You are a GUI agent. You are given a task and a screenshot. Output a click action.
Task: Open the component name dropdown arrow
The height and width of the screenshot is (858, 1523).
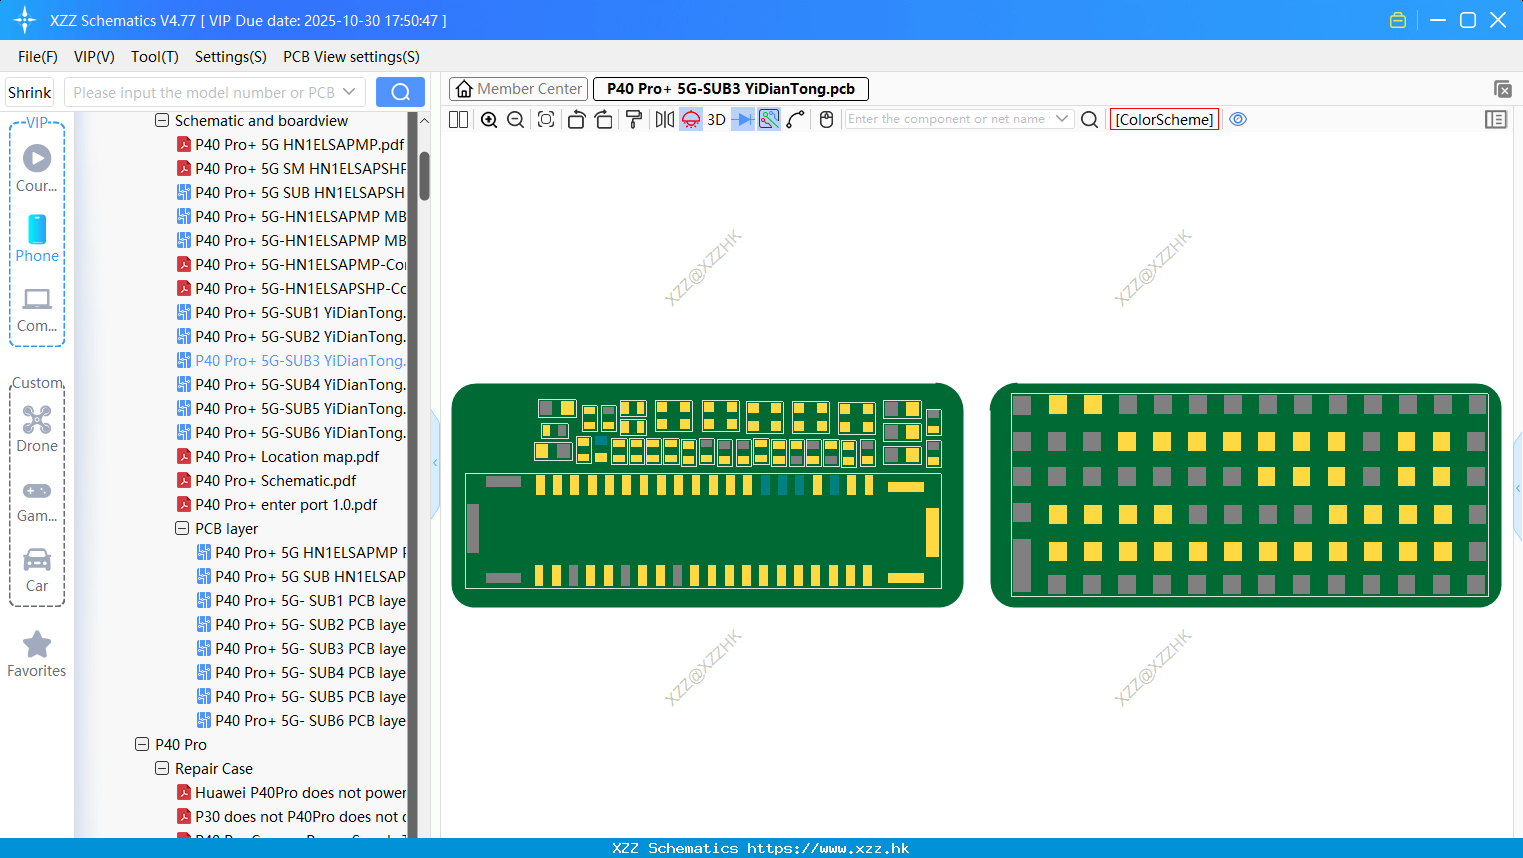click(x=1062, y=119)
